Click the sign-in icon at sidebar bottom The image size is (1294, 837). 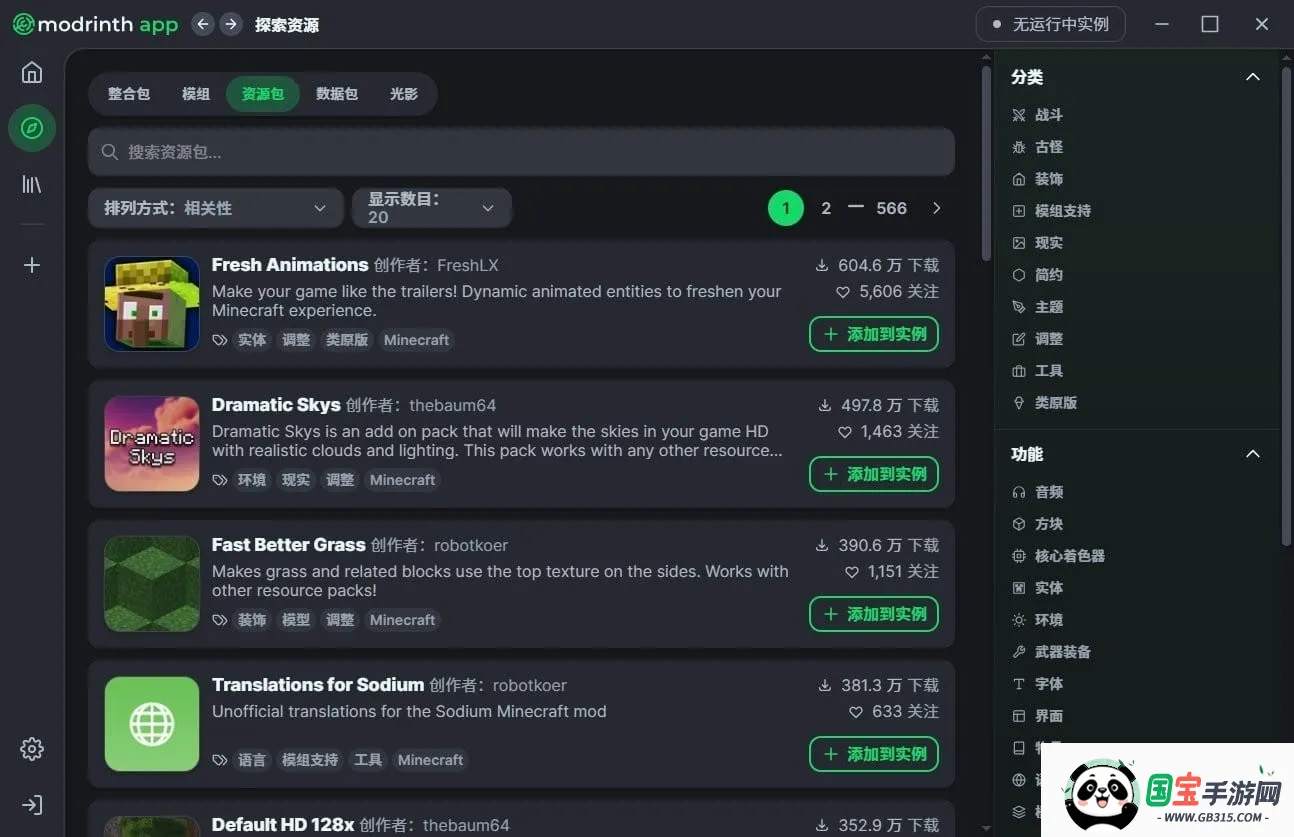coord(32,805)
